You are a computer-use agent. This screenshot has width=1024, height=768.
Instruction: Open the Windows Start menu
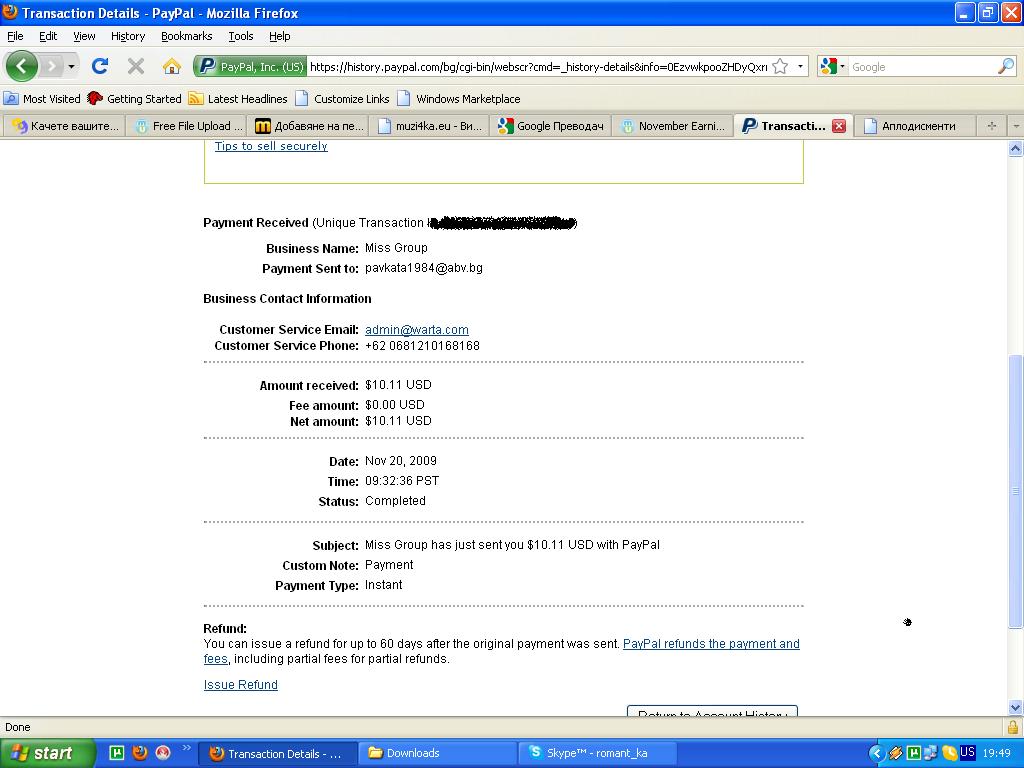coord(46,753)
